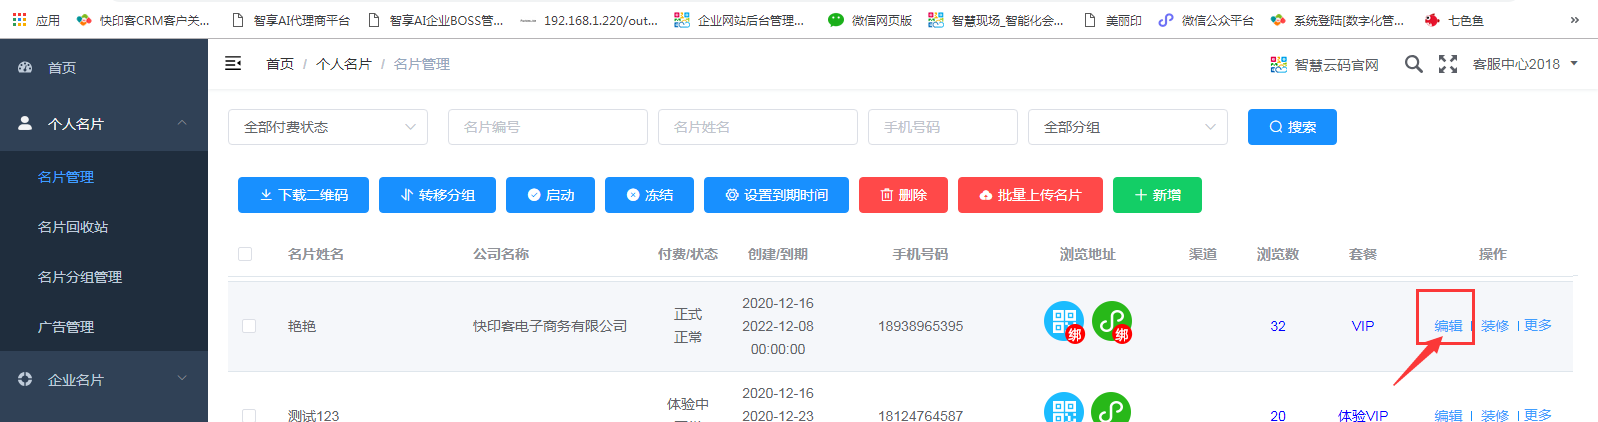Click 下载二维码 download button

point(303,195)
